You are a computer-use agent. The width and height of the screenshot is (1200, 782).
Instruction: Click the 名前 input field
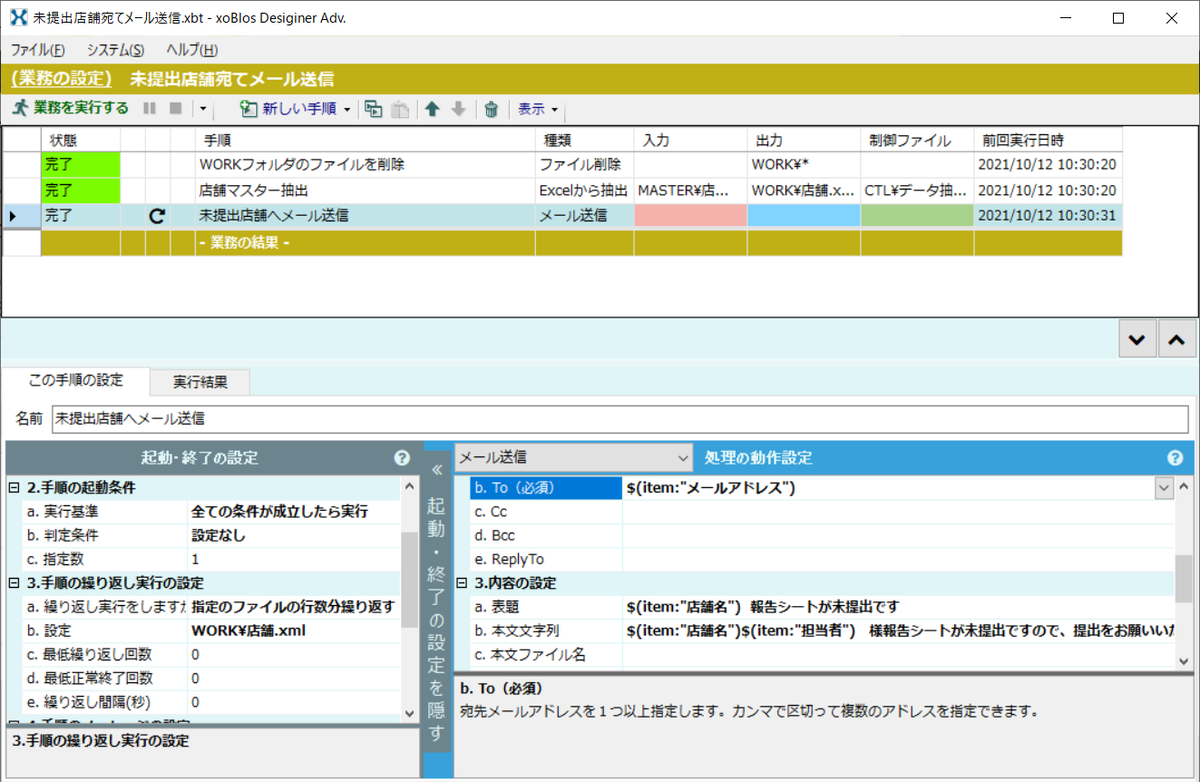point(621,419)
